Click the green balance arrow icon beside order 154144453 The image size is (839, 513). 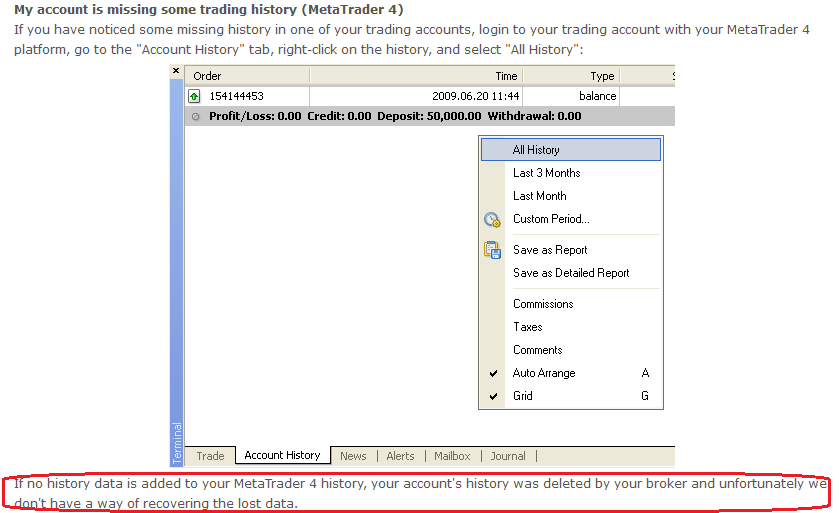point(194,96)
